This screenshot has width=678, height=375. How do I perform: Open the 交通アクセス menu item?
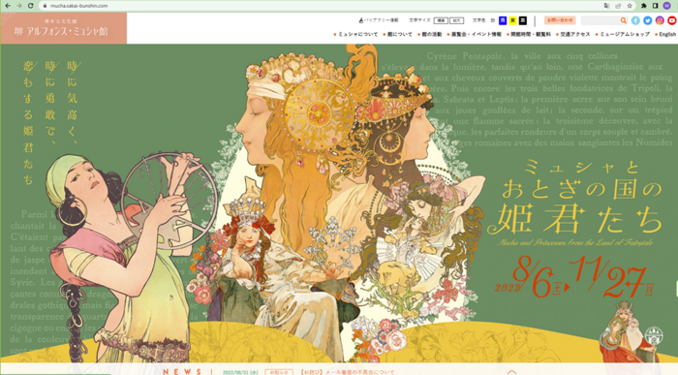[x=575, y=34]
